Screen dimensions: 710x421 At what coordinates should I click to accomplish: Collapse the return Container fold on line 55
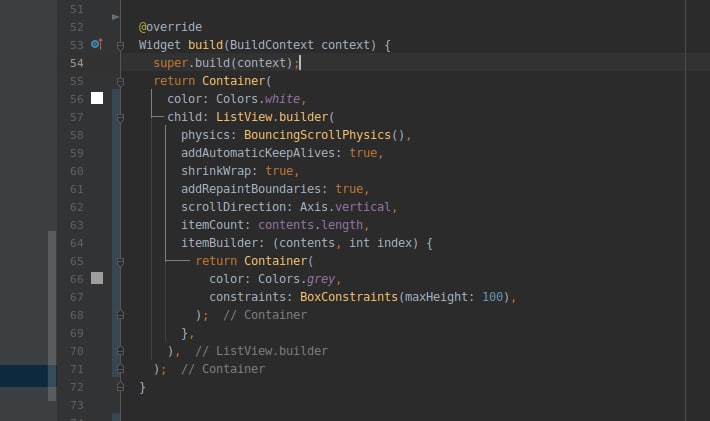[x=120, y=81]
